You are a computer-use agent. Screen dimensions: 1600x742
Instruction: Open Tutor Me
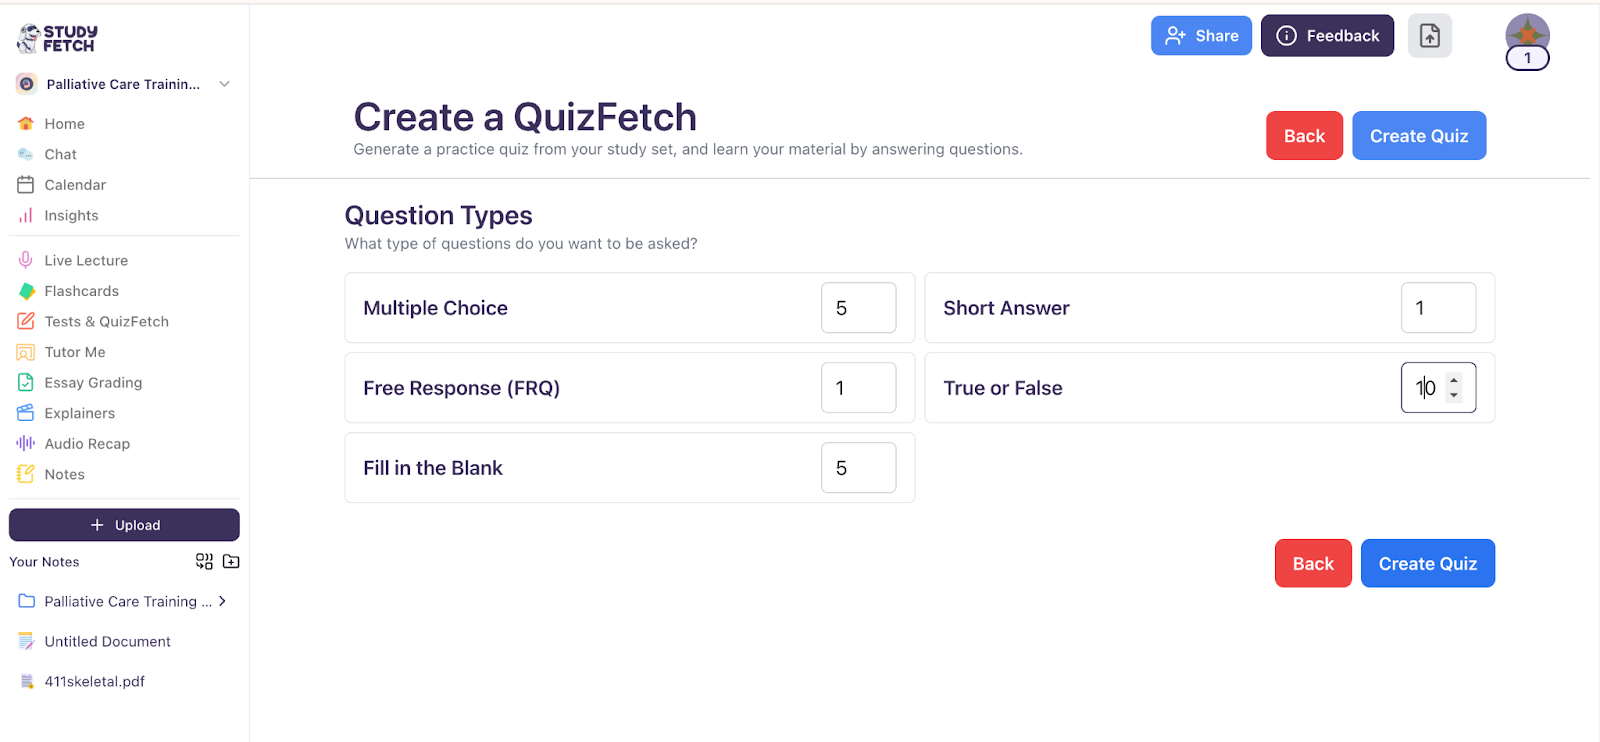76,352
